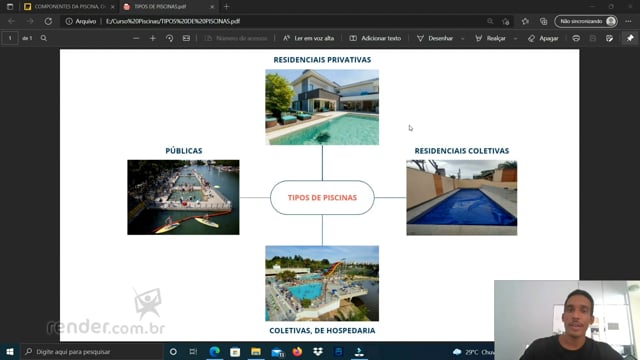
Task: Click the RESIDENCIAIS COLETIVAS heading
Action: pyautogui.click(x=462, y=151)
